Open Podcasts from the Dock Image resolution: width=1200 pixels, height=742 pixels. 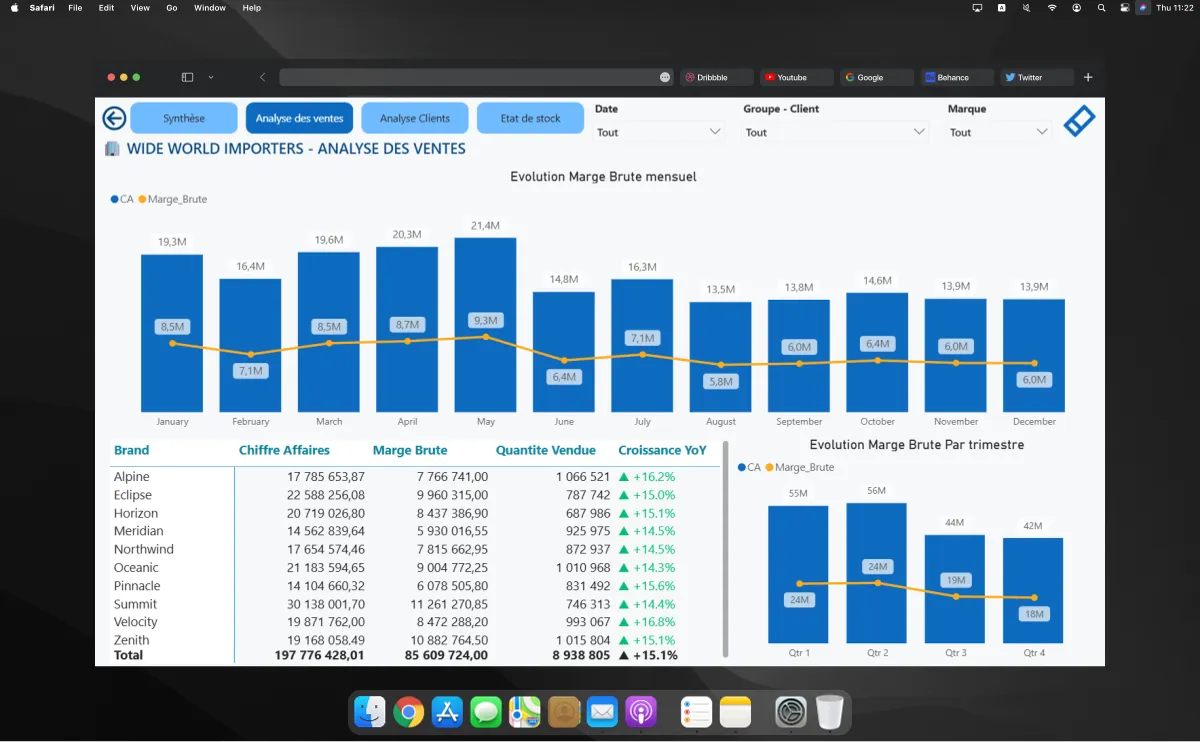pyautogui.click(x=639, y=712)
